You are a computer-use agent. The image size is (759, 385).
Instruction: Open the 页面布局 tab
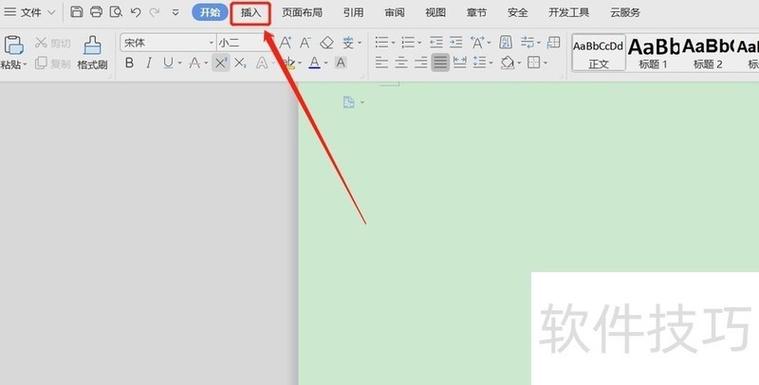[302, 13]
